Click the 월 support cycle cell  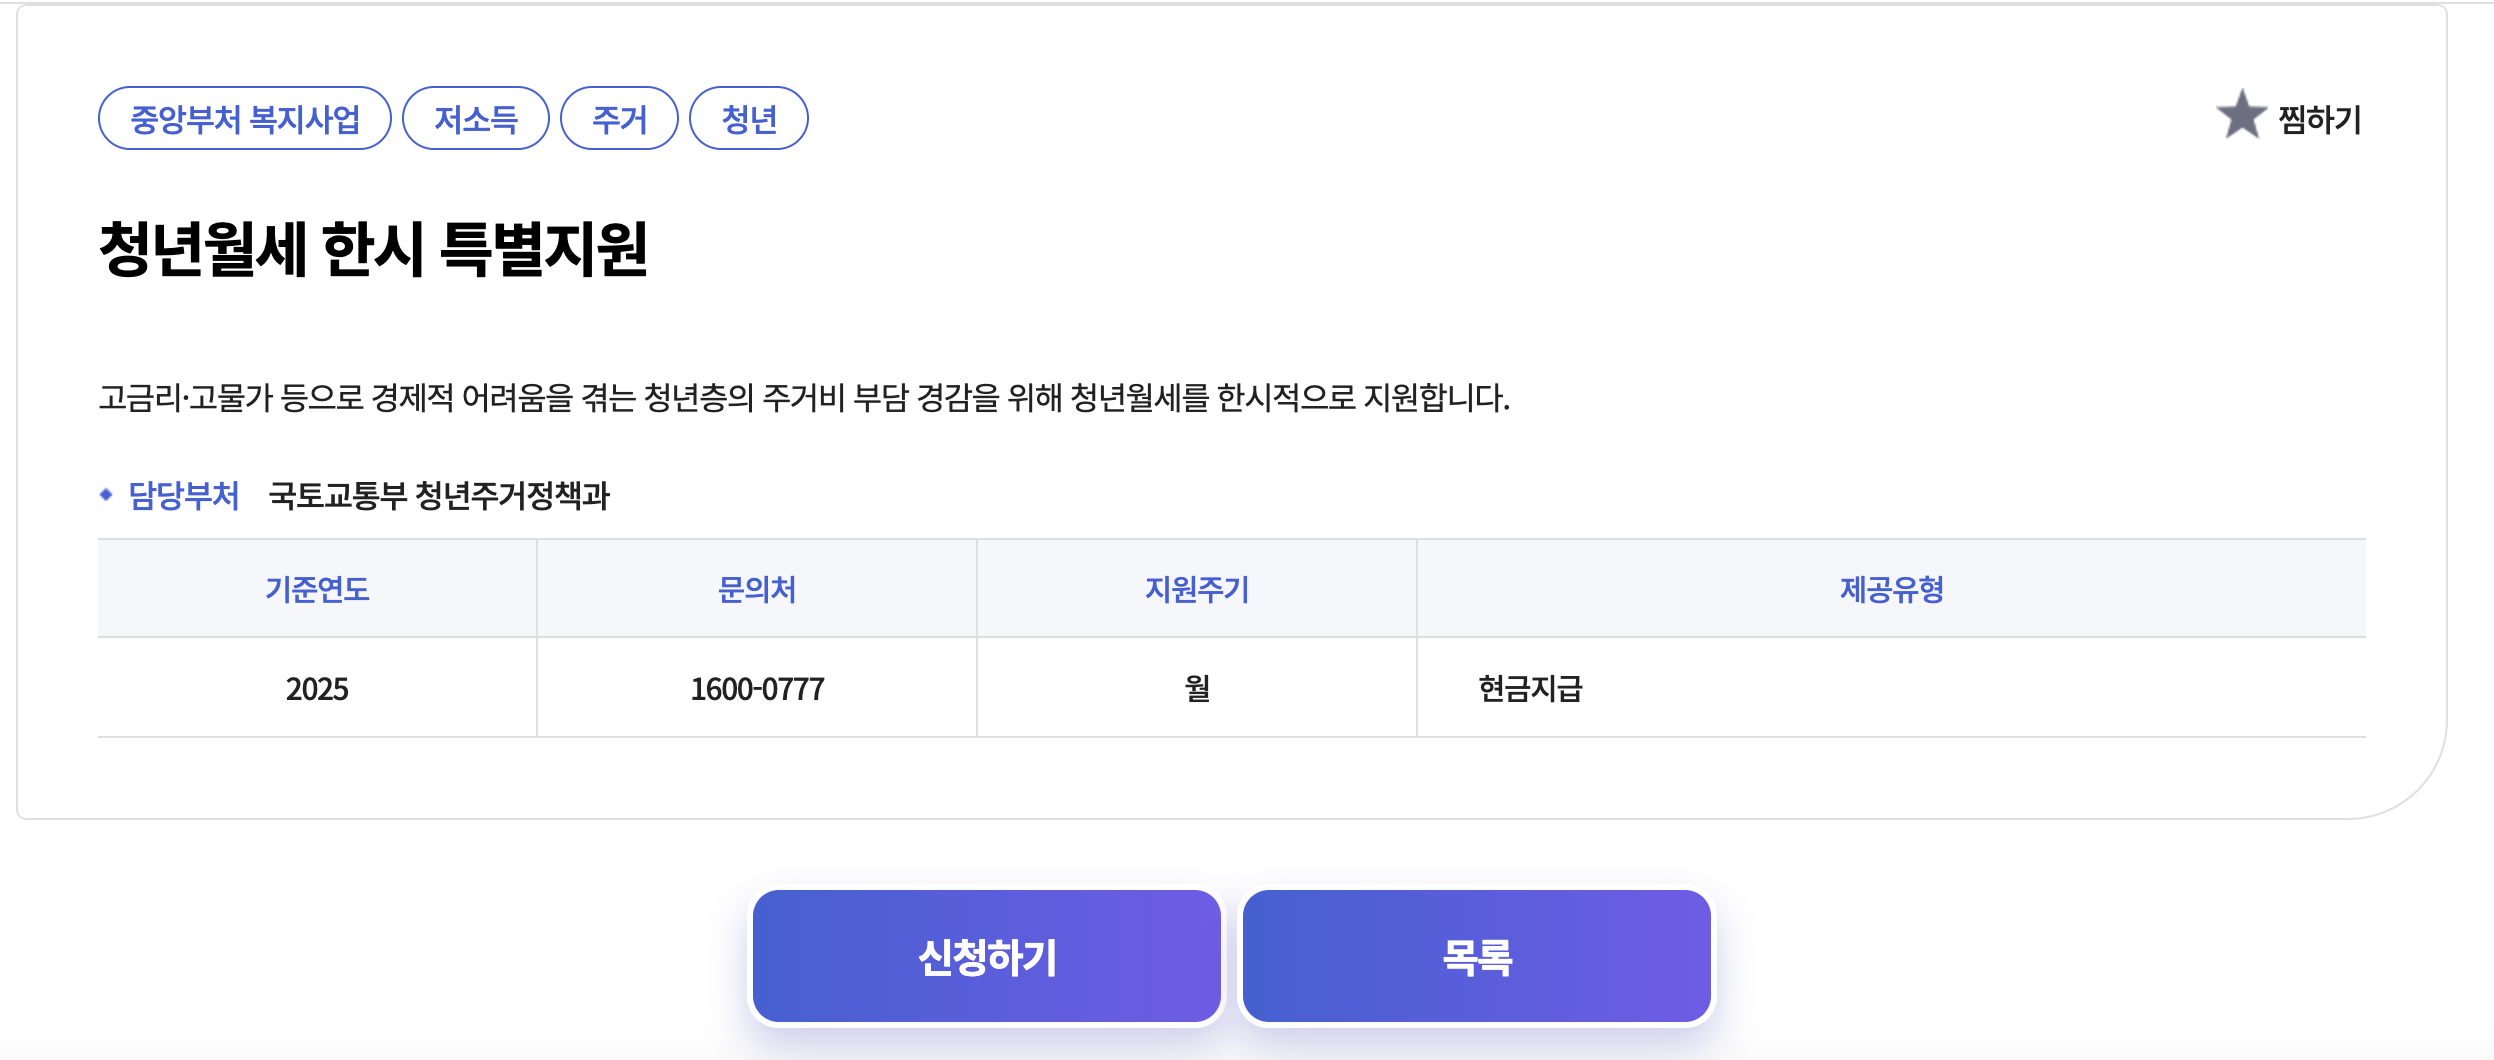(x=1197, y=687)
